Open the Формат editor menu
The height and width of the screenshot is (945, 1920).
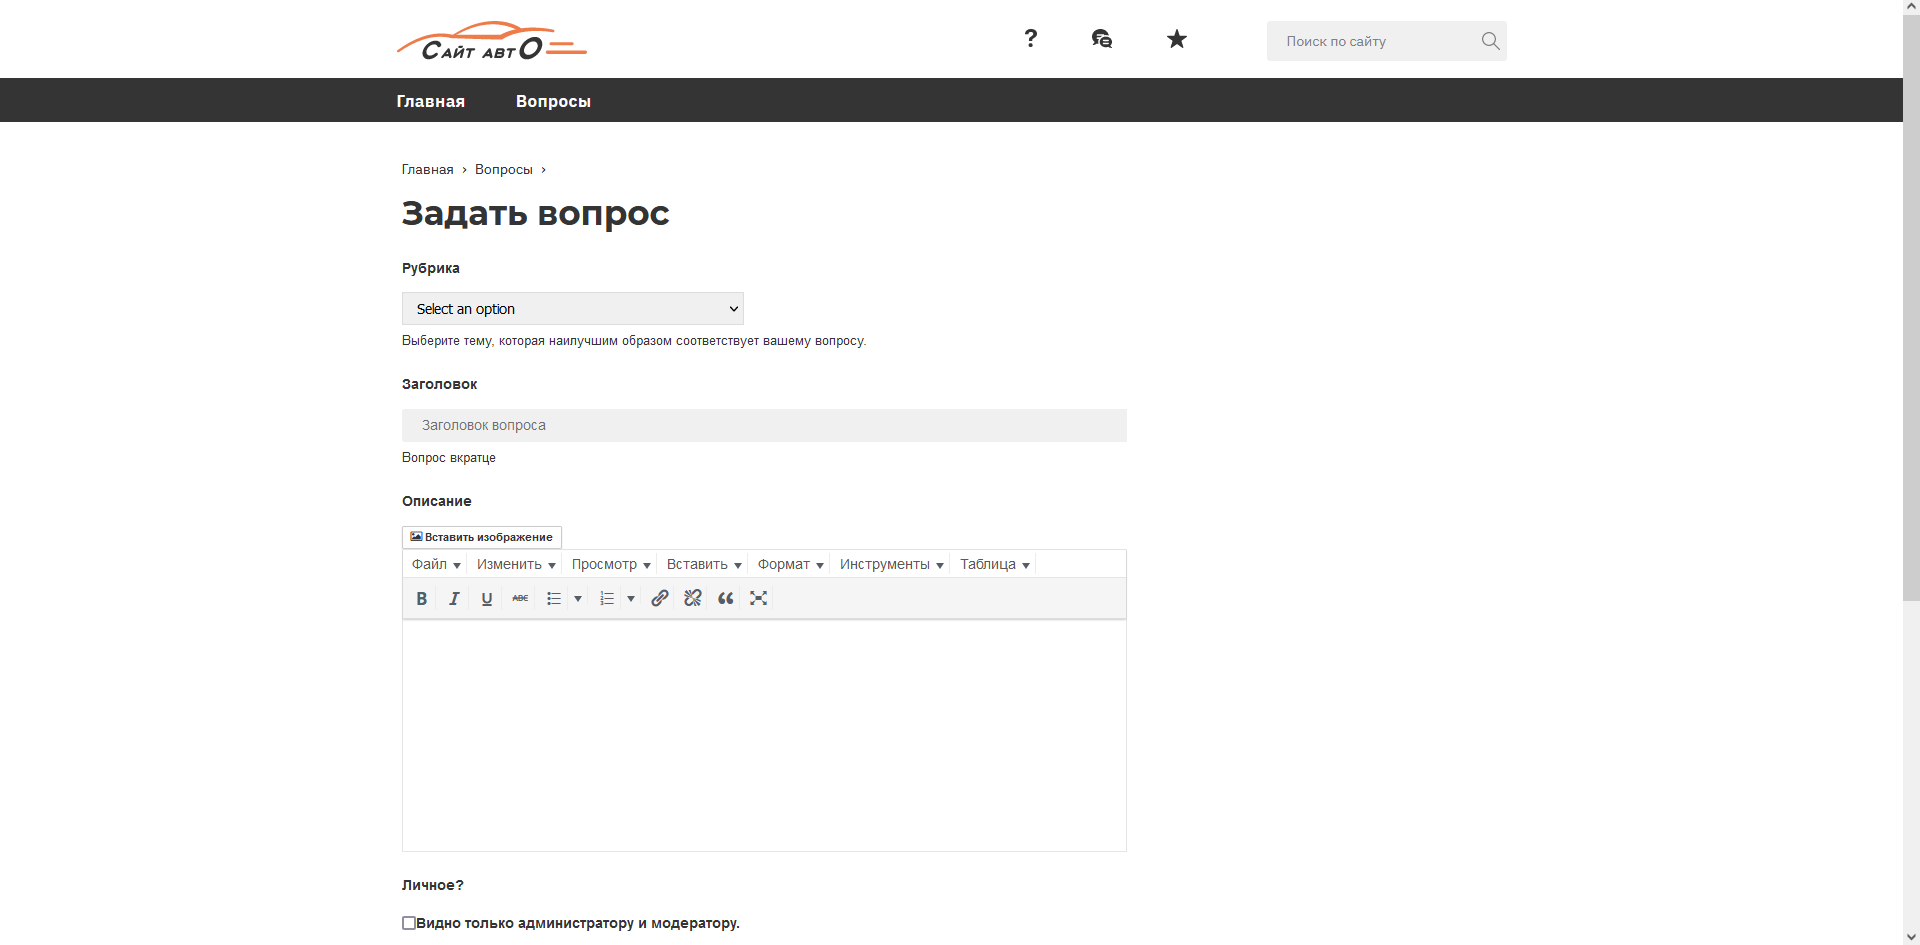point(790,564)
